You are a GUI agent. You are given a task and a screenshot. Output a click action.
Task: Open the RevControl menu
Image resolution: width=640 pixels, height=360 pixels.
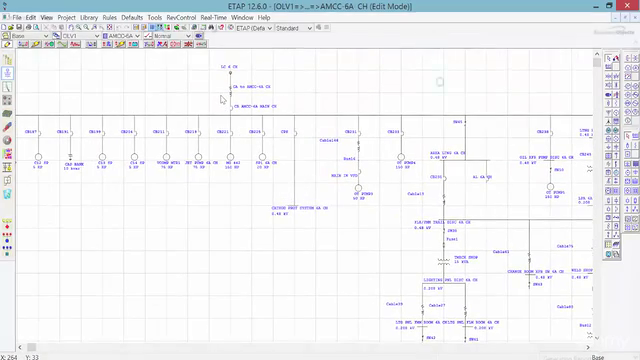[x=181, y=18]
